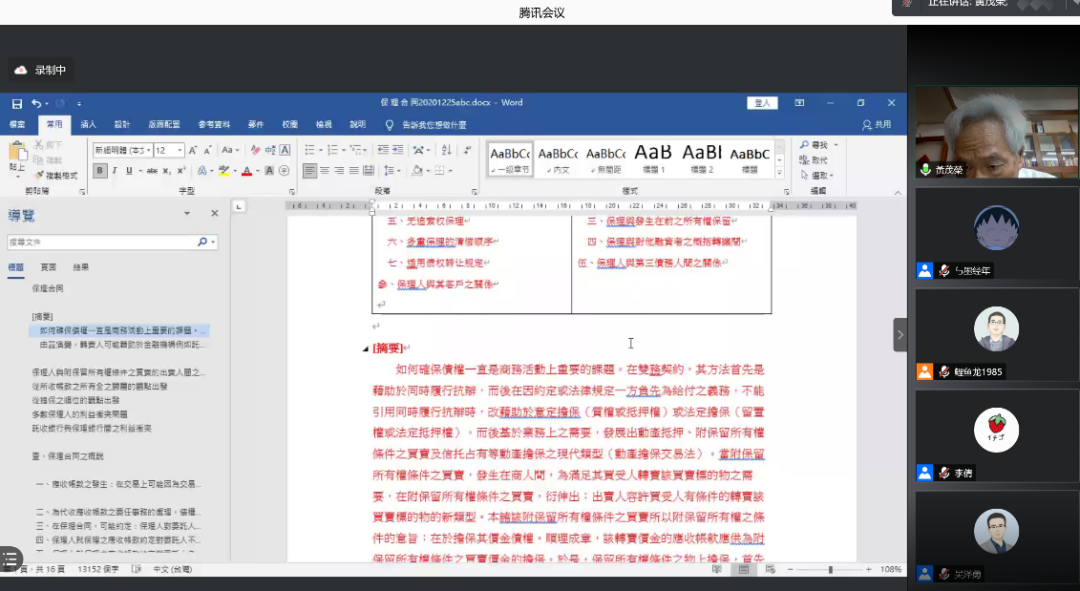Click the 共用 share button
This screenshot has width=1080, height=591.
877,125
